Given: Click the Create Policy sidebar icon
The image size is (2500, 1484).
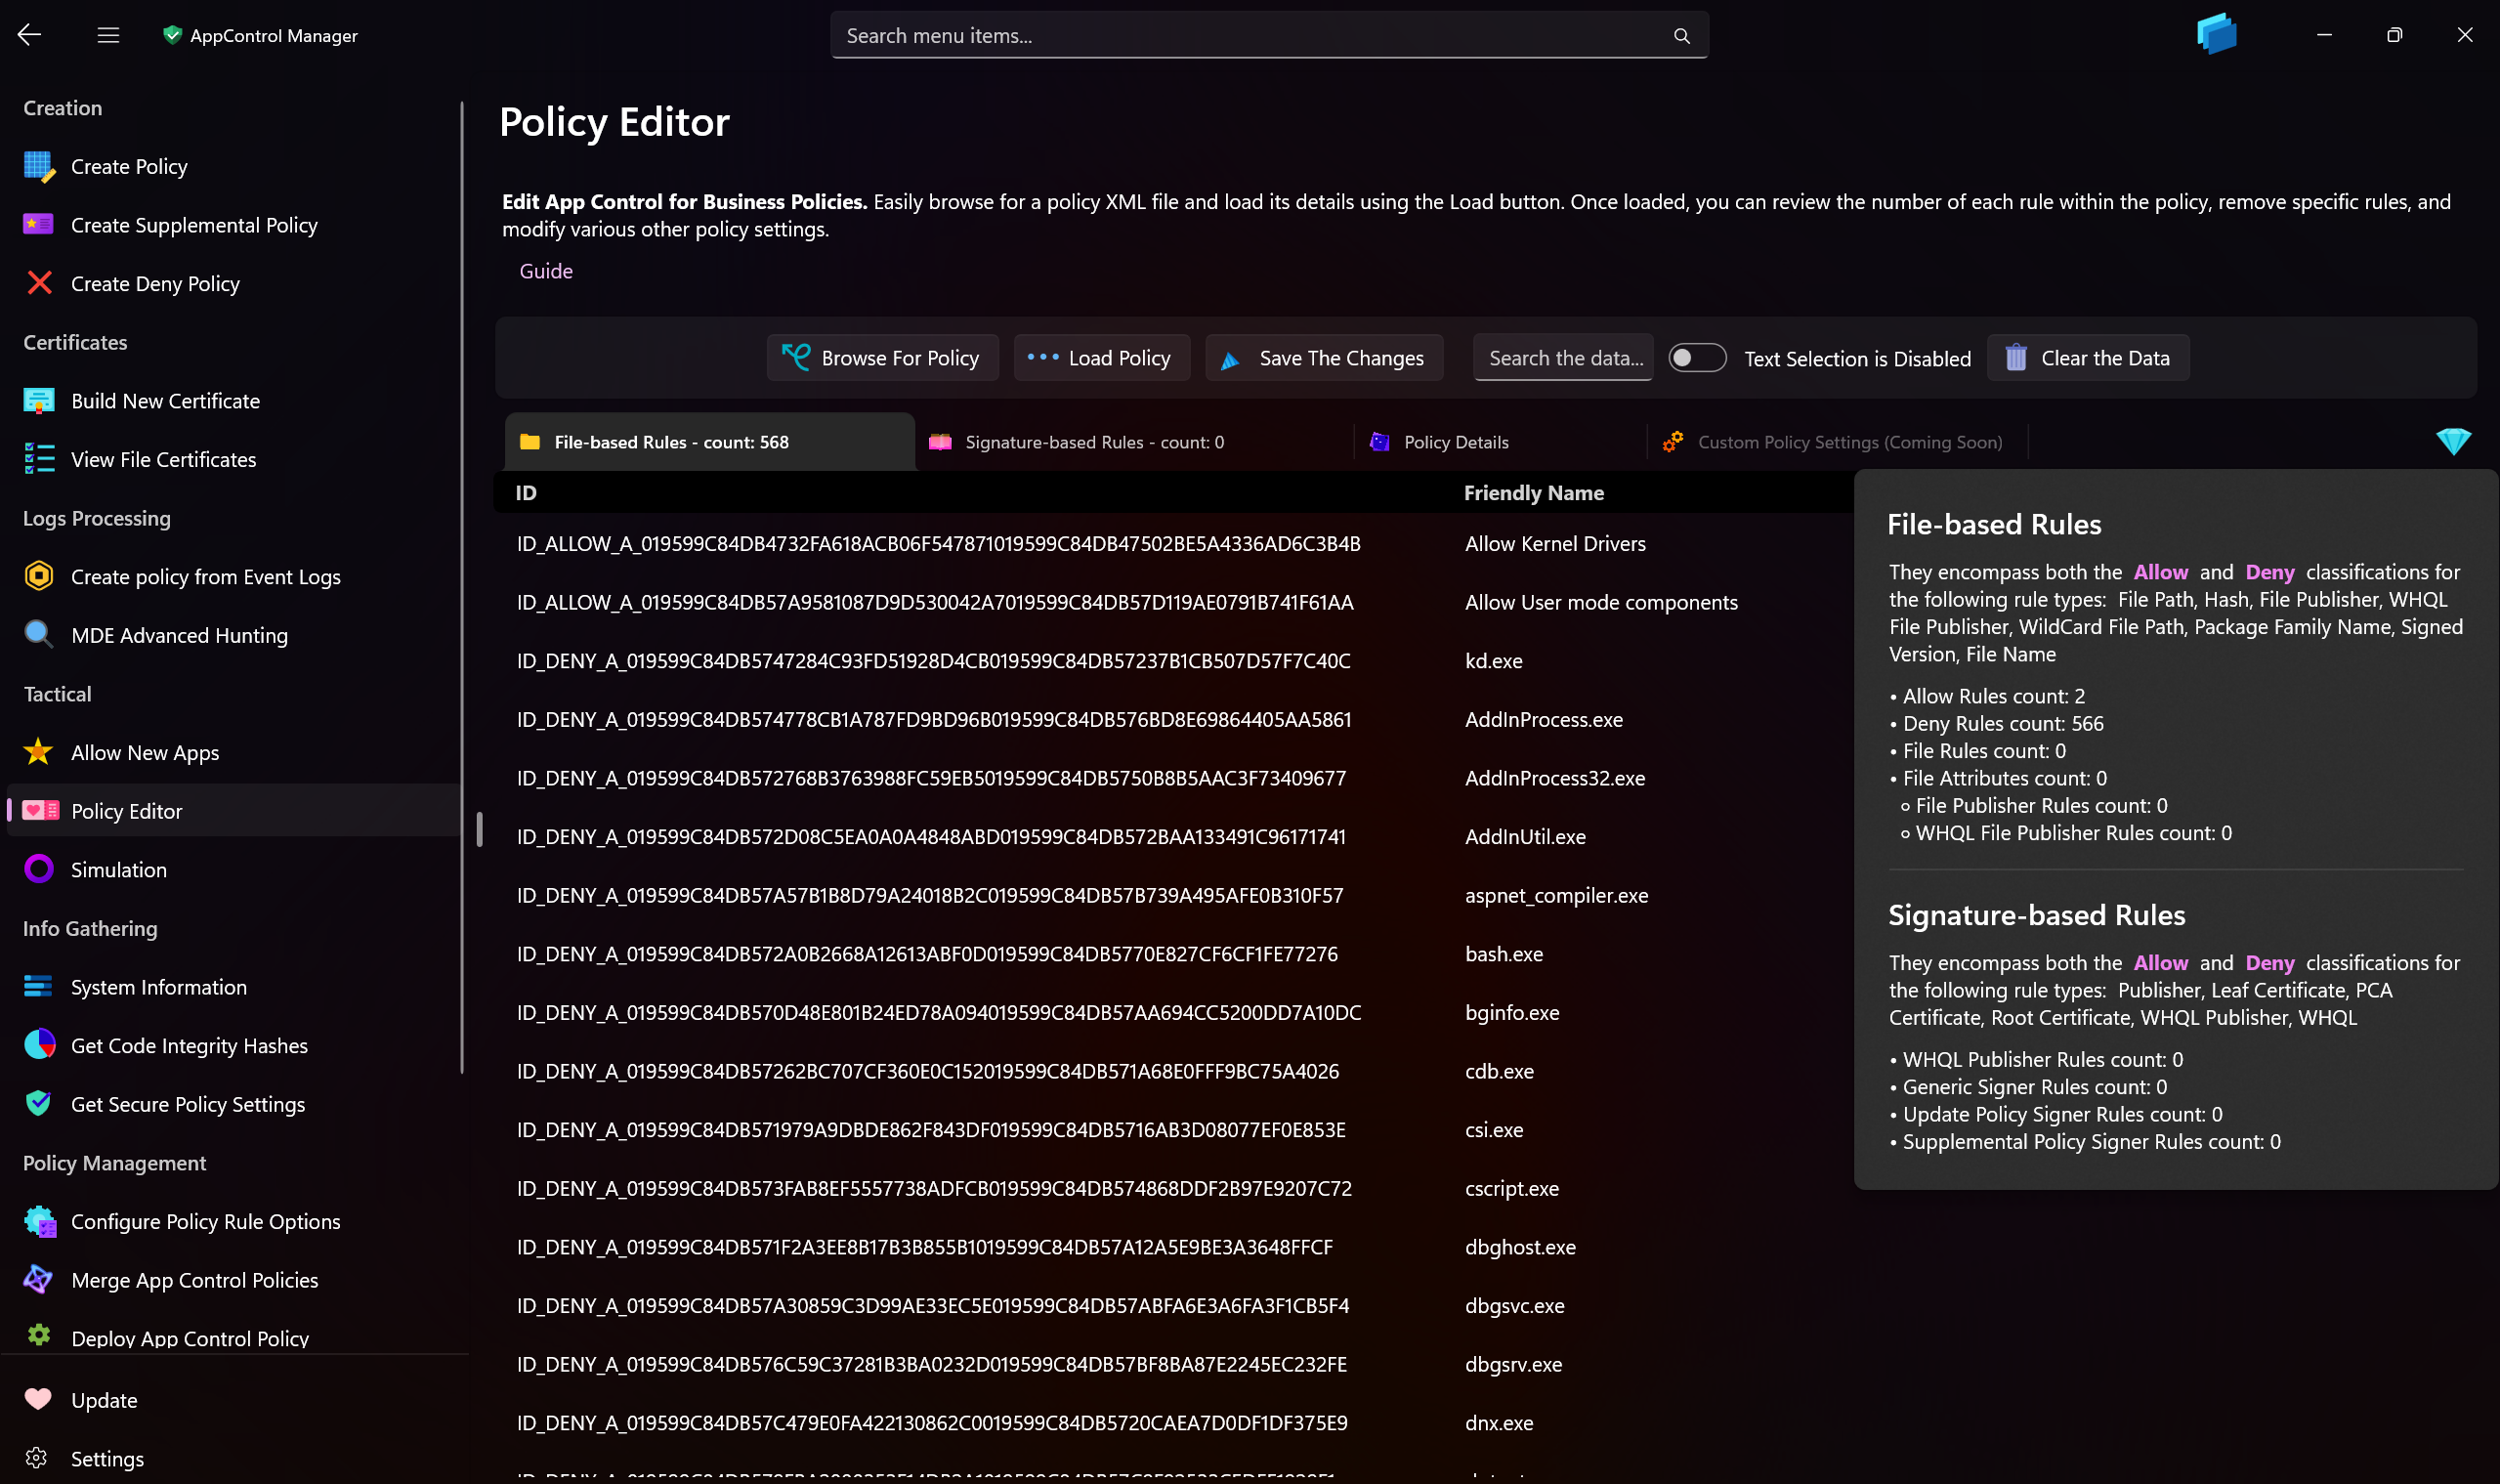Looking at the screenshot, I should point(39,166).
